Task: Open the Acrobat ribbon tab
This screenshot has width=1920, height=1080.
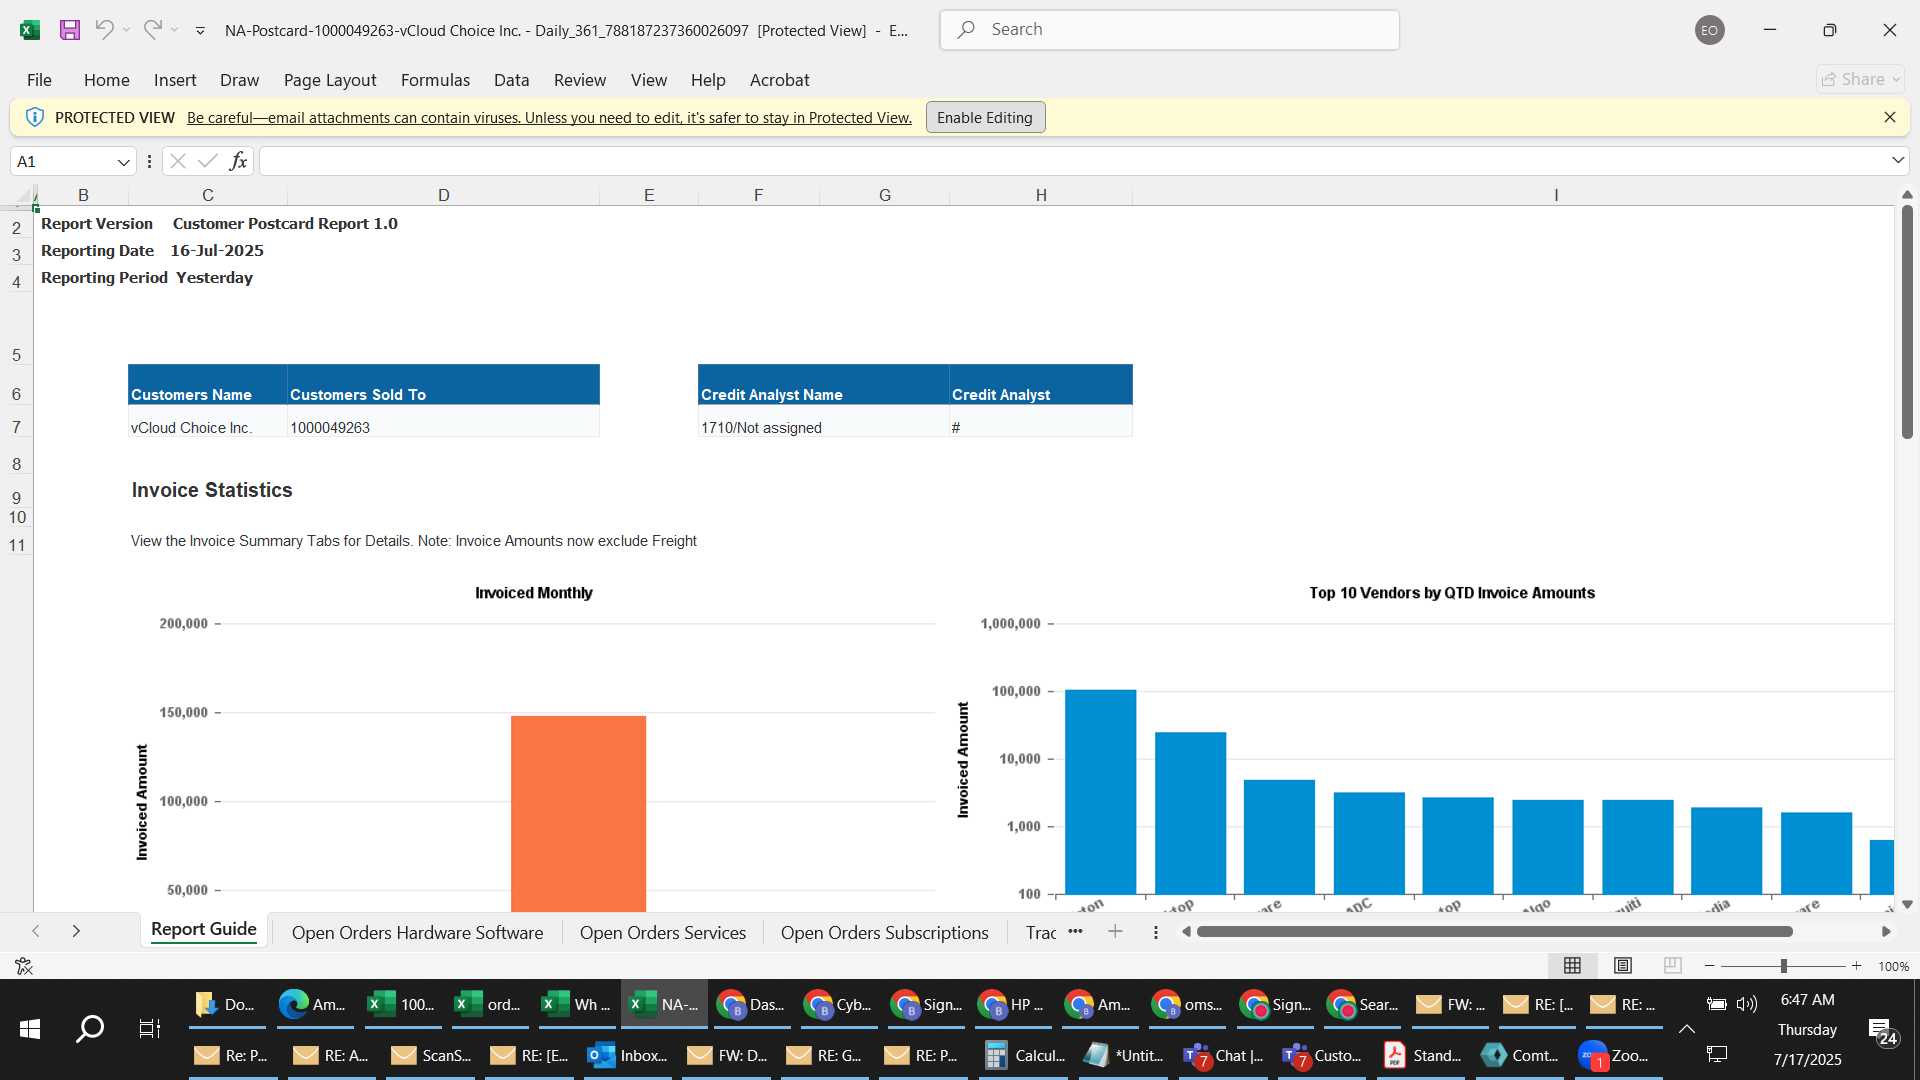Action: pos(779,80)
